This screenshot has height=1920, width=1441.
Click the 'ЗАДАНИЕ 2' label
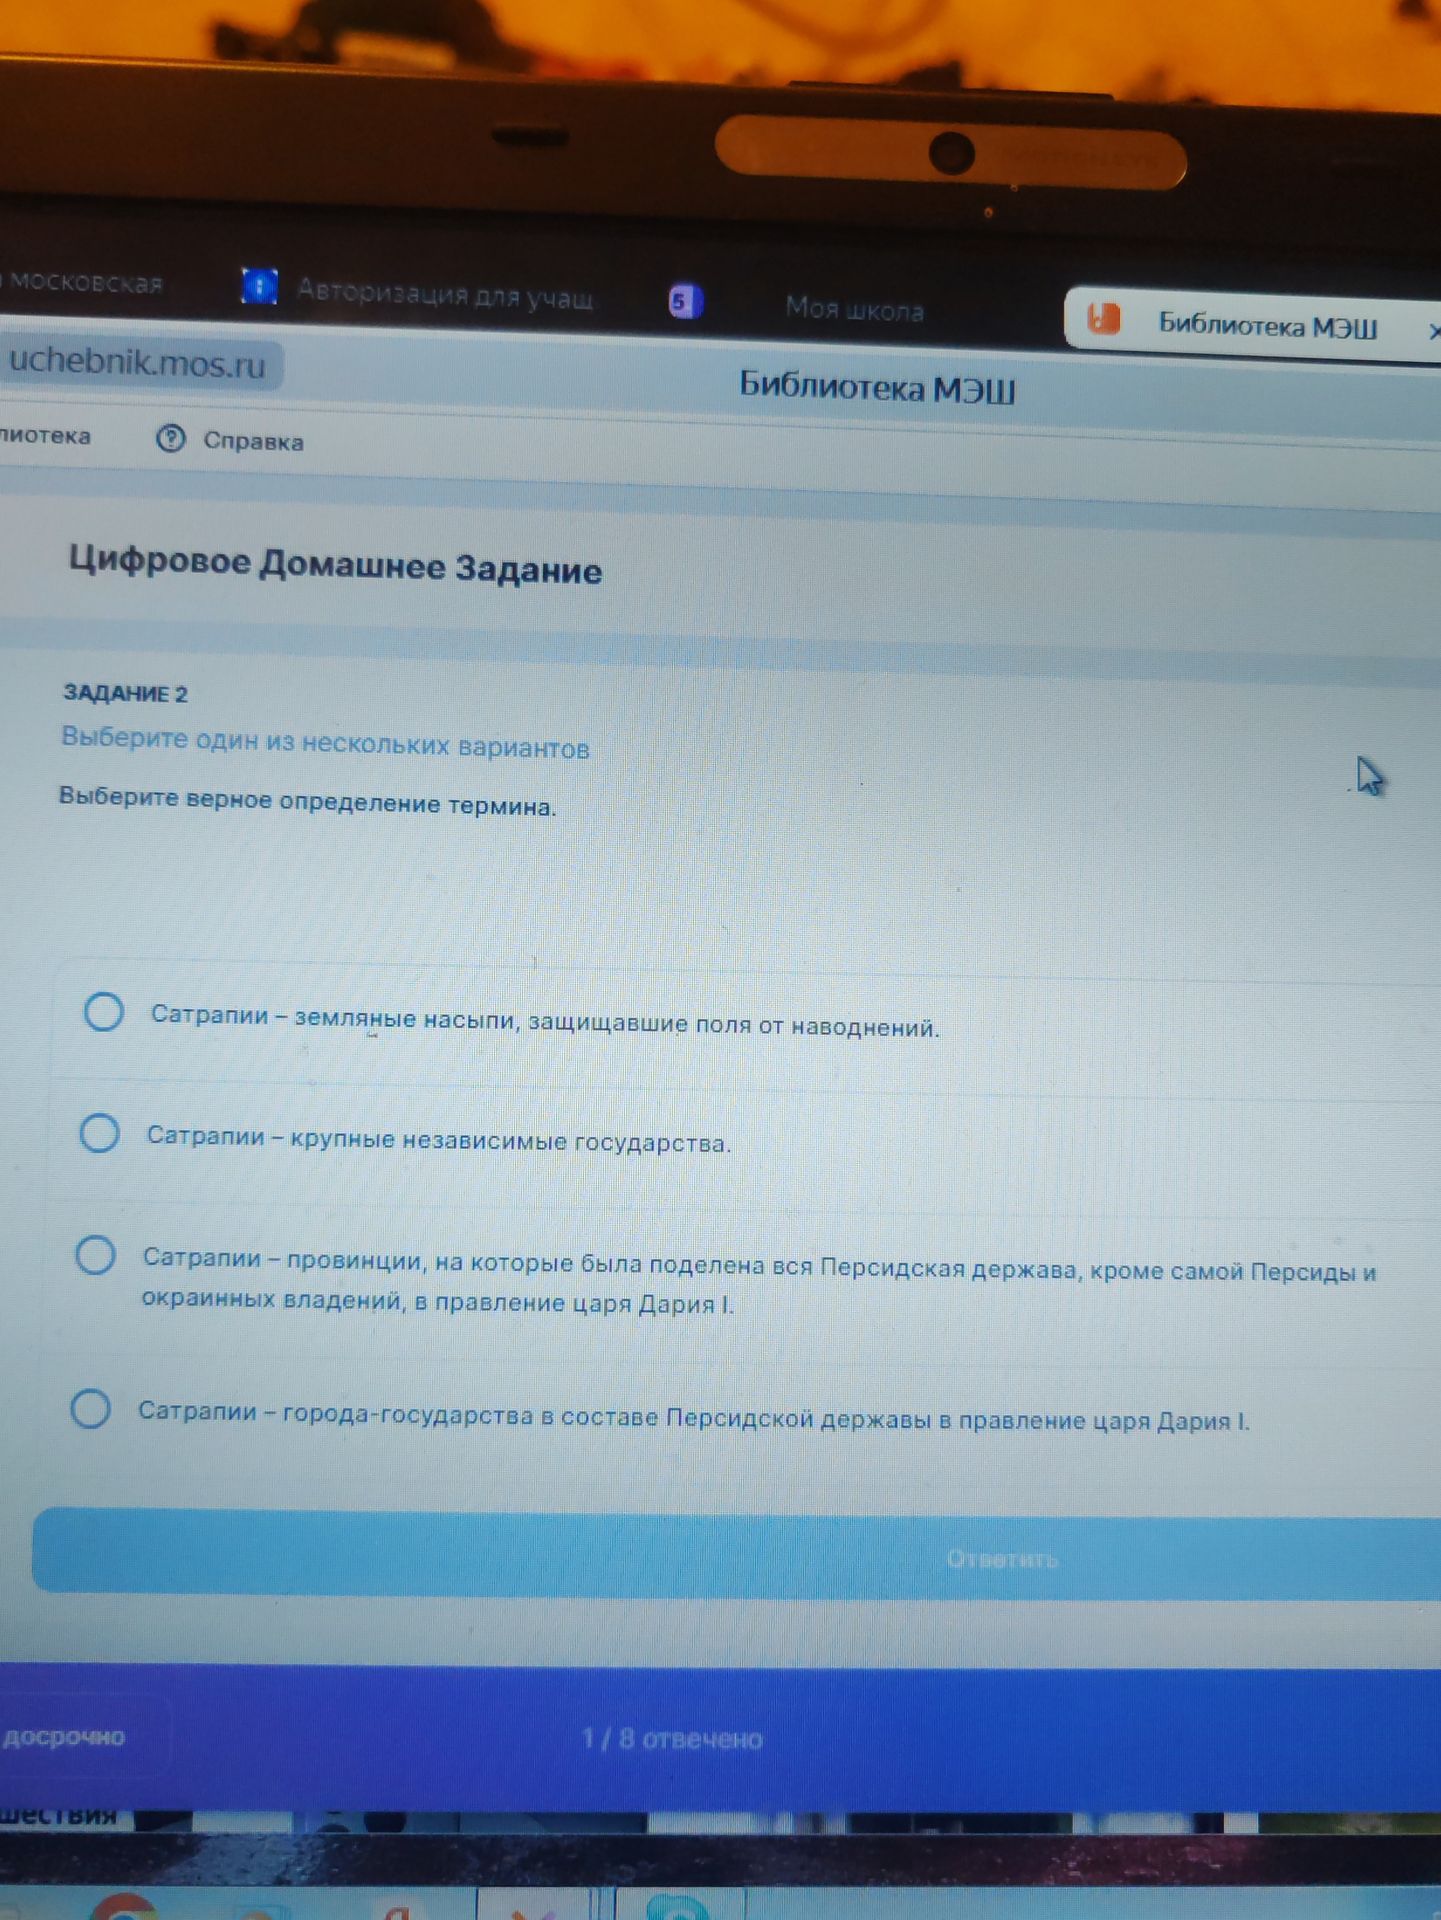click(125, 693)
